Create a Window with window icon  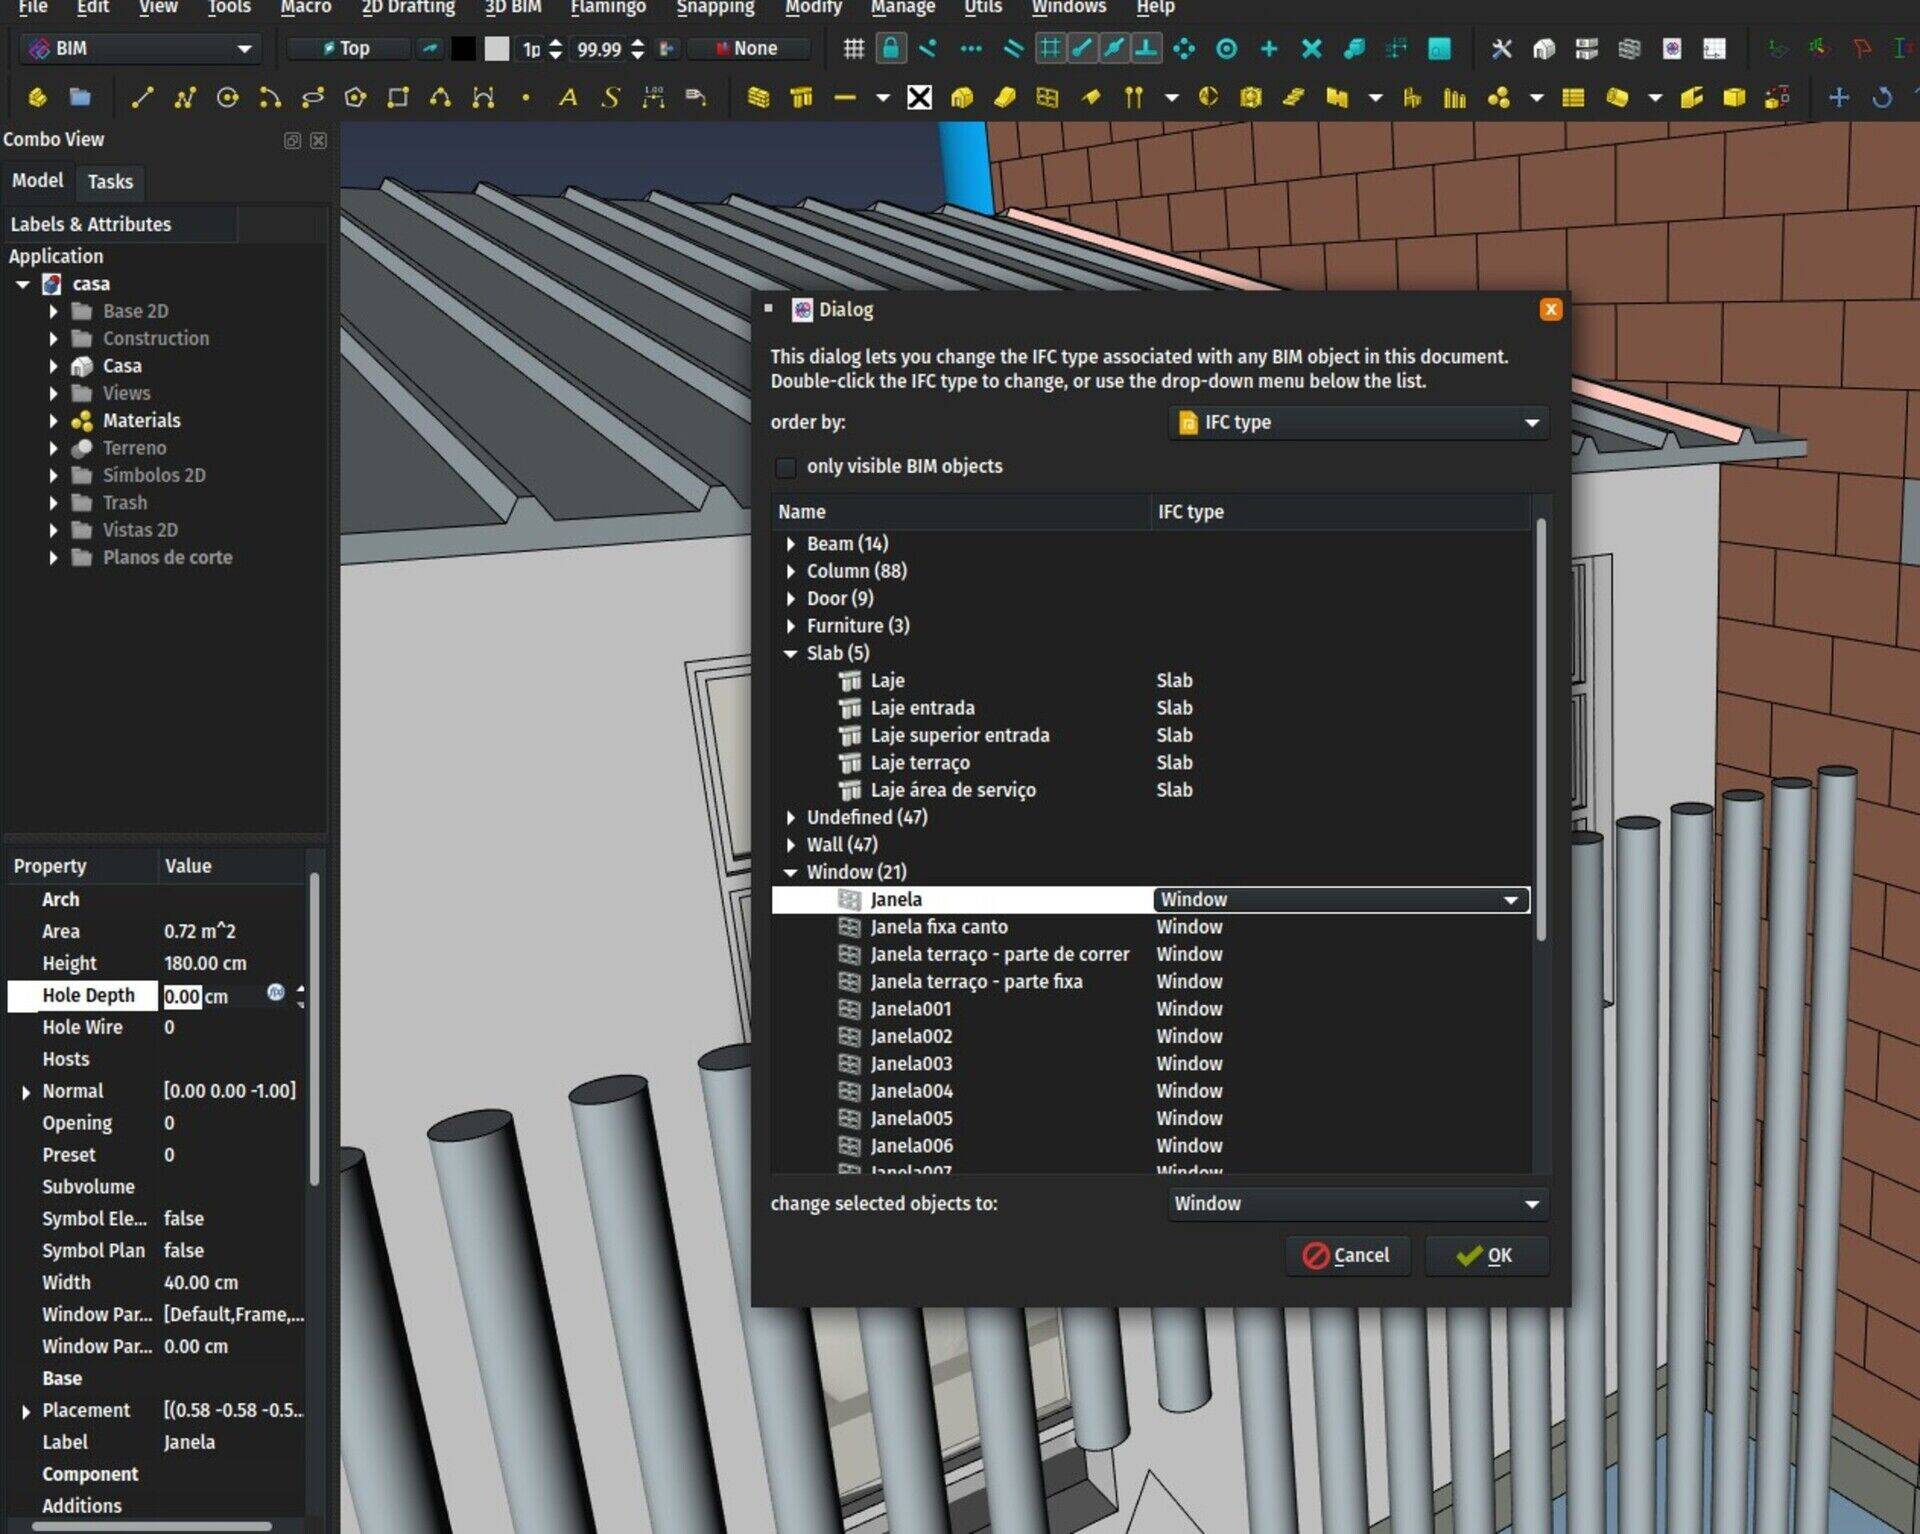point(1047,97)
